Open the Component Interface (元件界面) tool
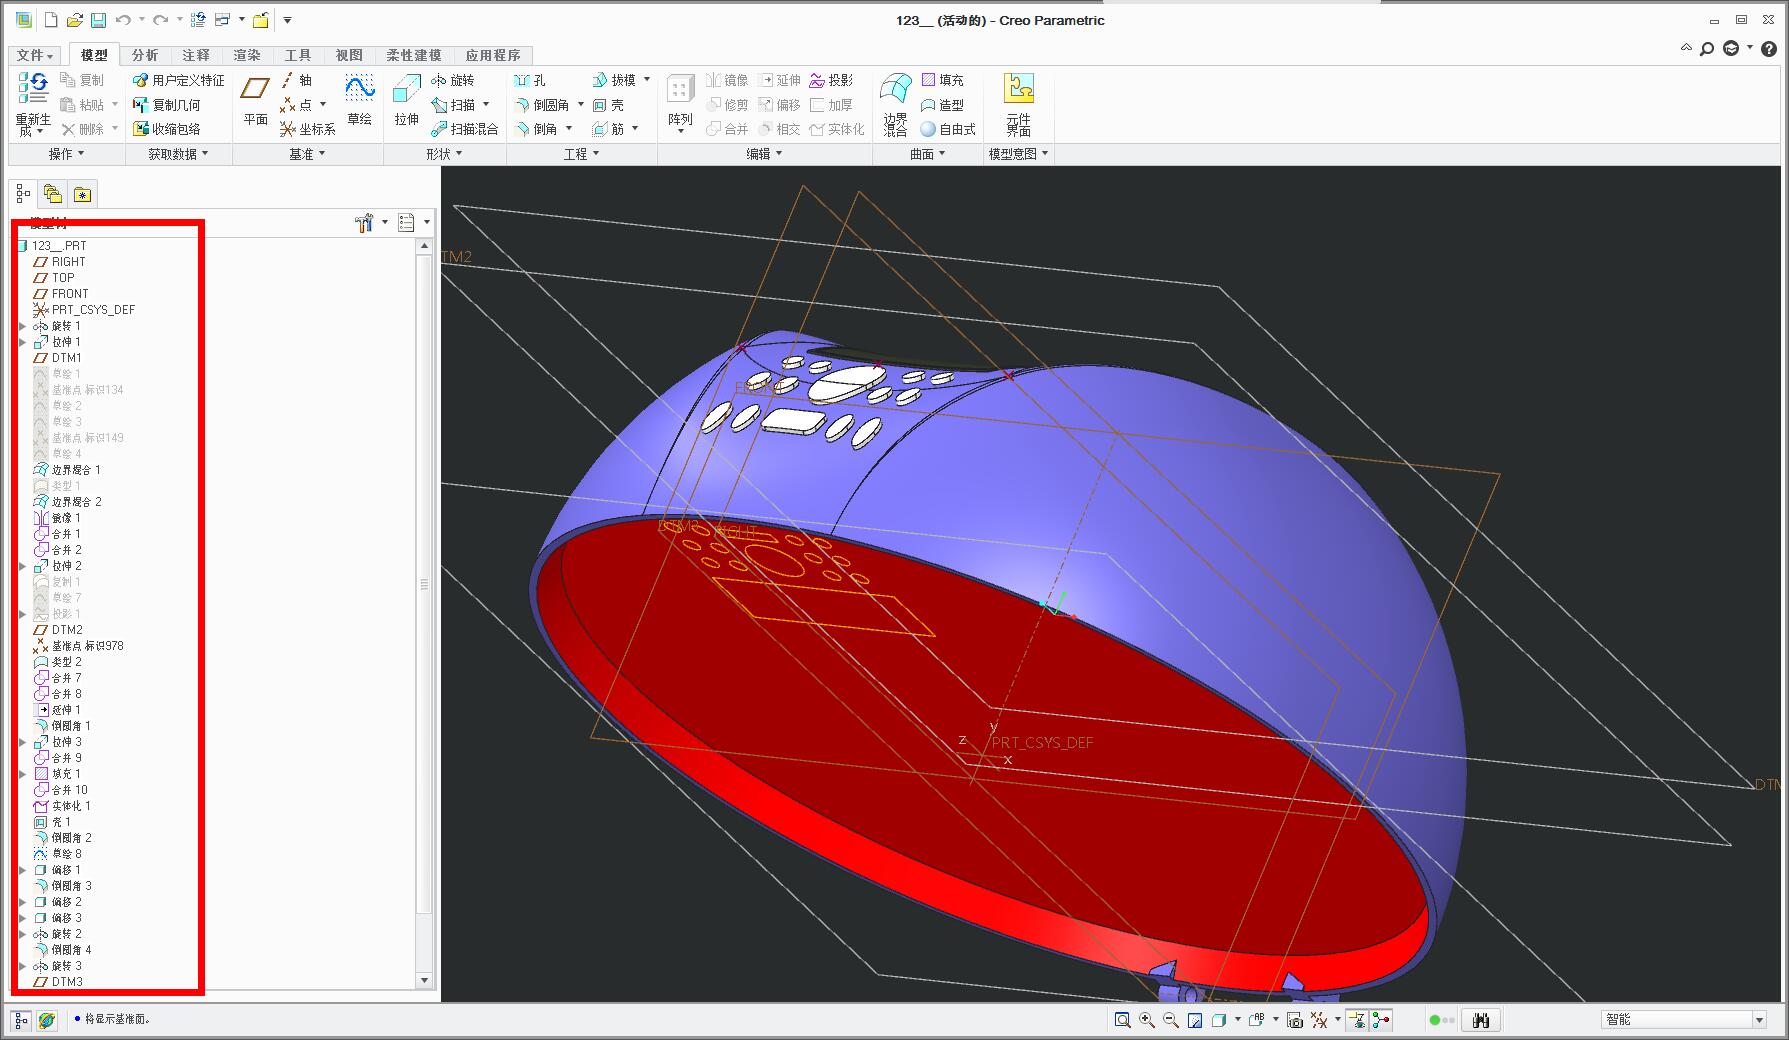Image resolution: width=1789 pixels, height=1040 pixels. [x=1018, y=104]
